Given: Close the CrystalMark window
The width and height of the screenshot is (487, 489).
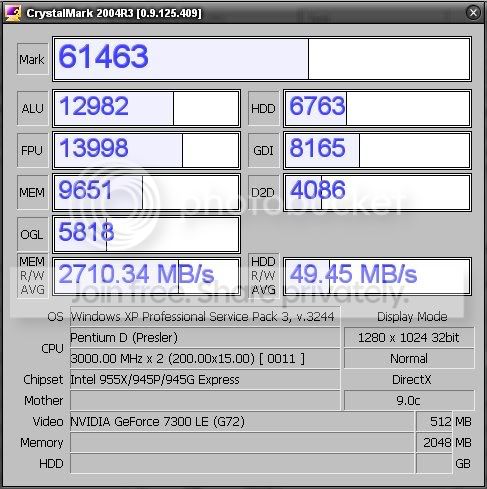Looking at the screenshot, I should click(473, 13).
